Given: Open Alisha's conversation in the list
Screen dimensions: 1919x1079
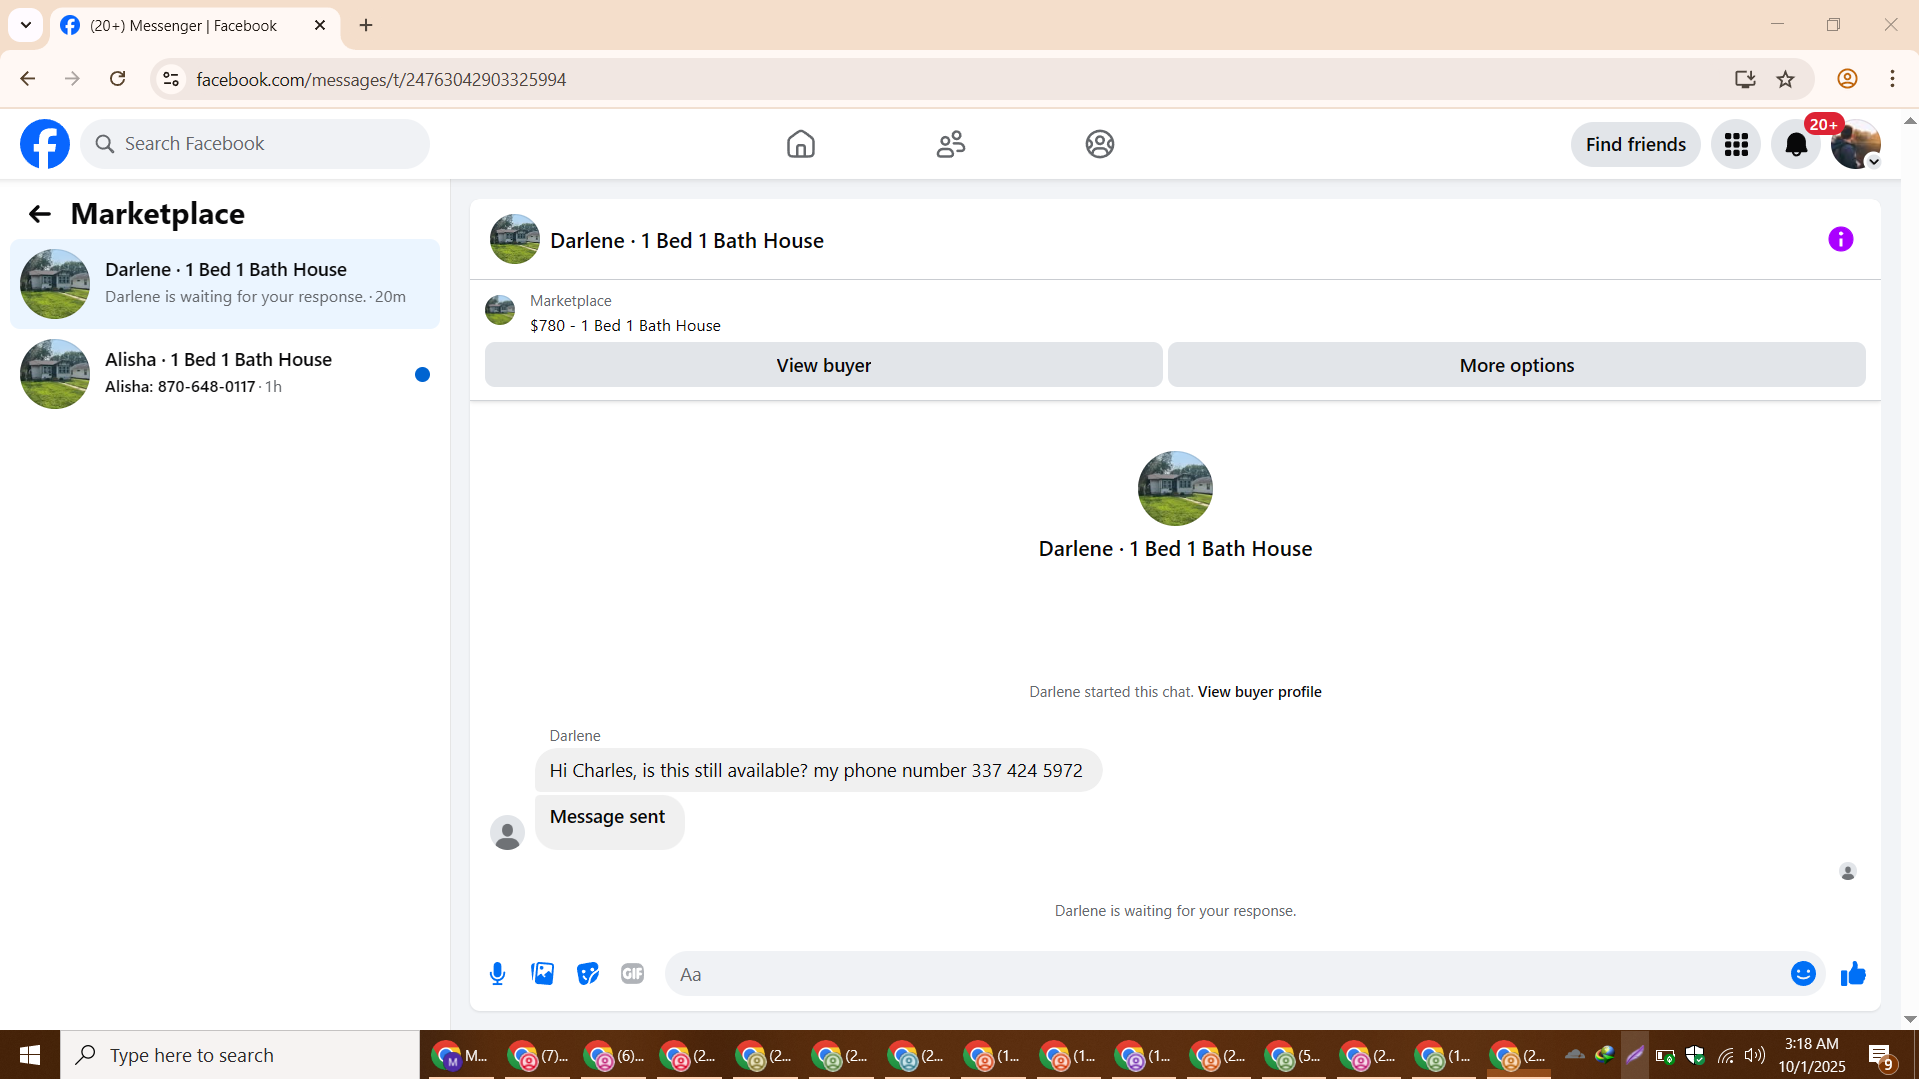Looking at the screenshot, I should 225,374.
